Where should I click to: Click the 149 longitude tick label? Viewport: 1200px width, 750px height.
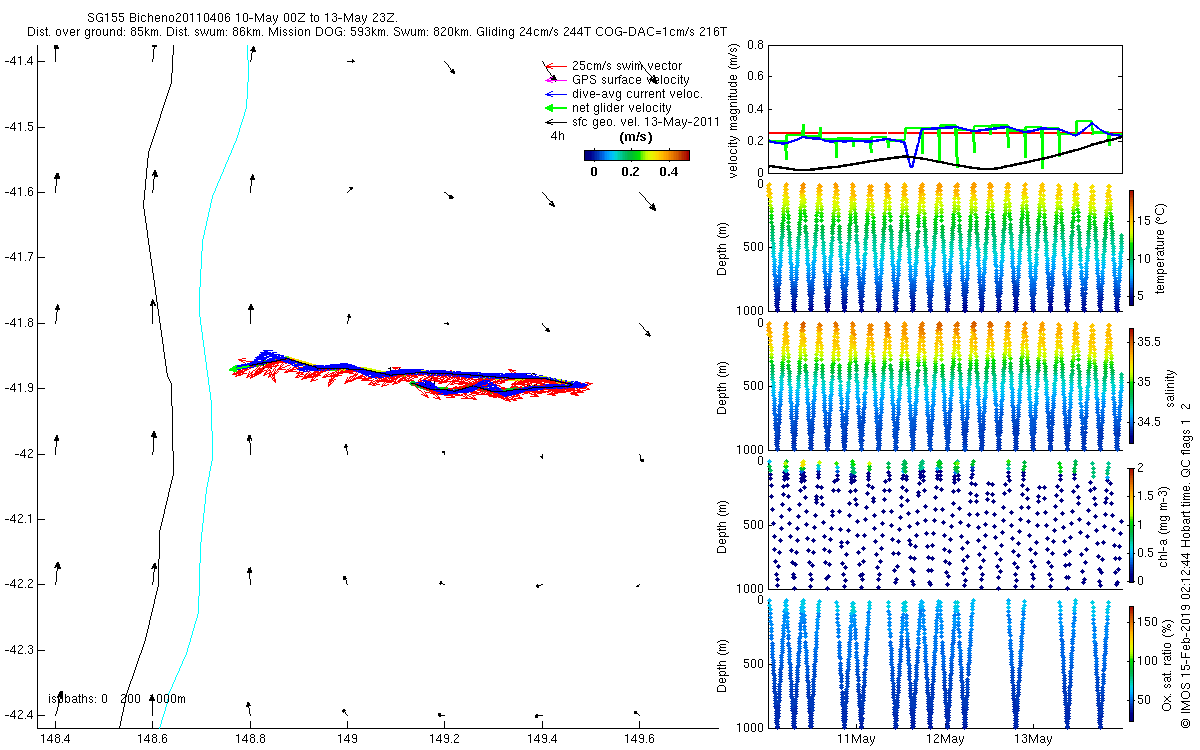[x=348, y=738]
